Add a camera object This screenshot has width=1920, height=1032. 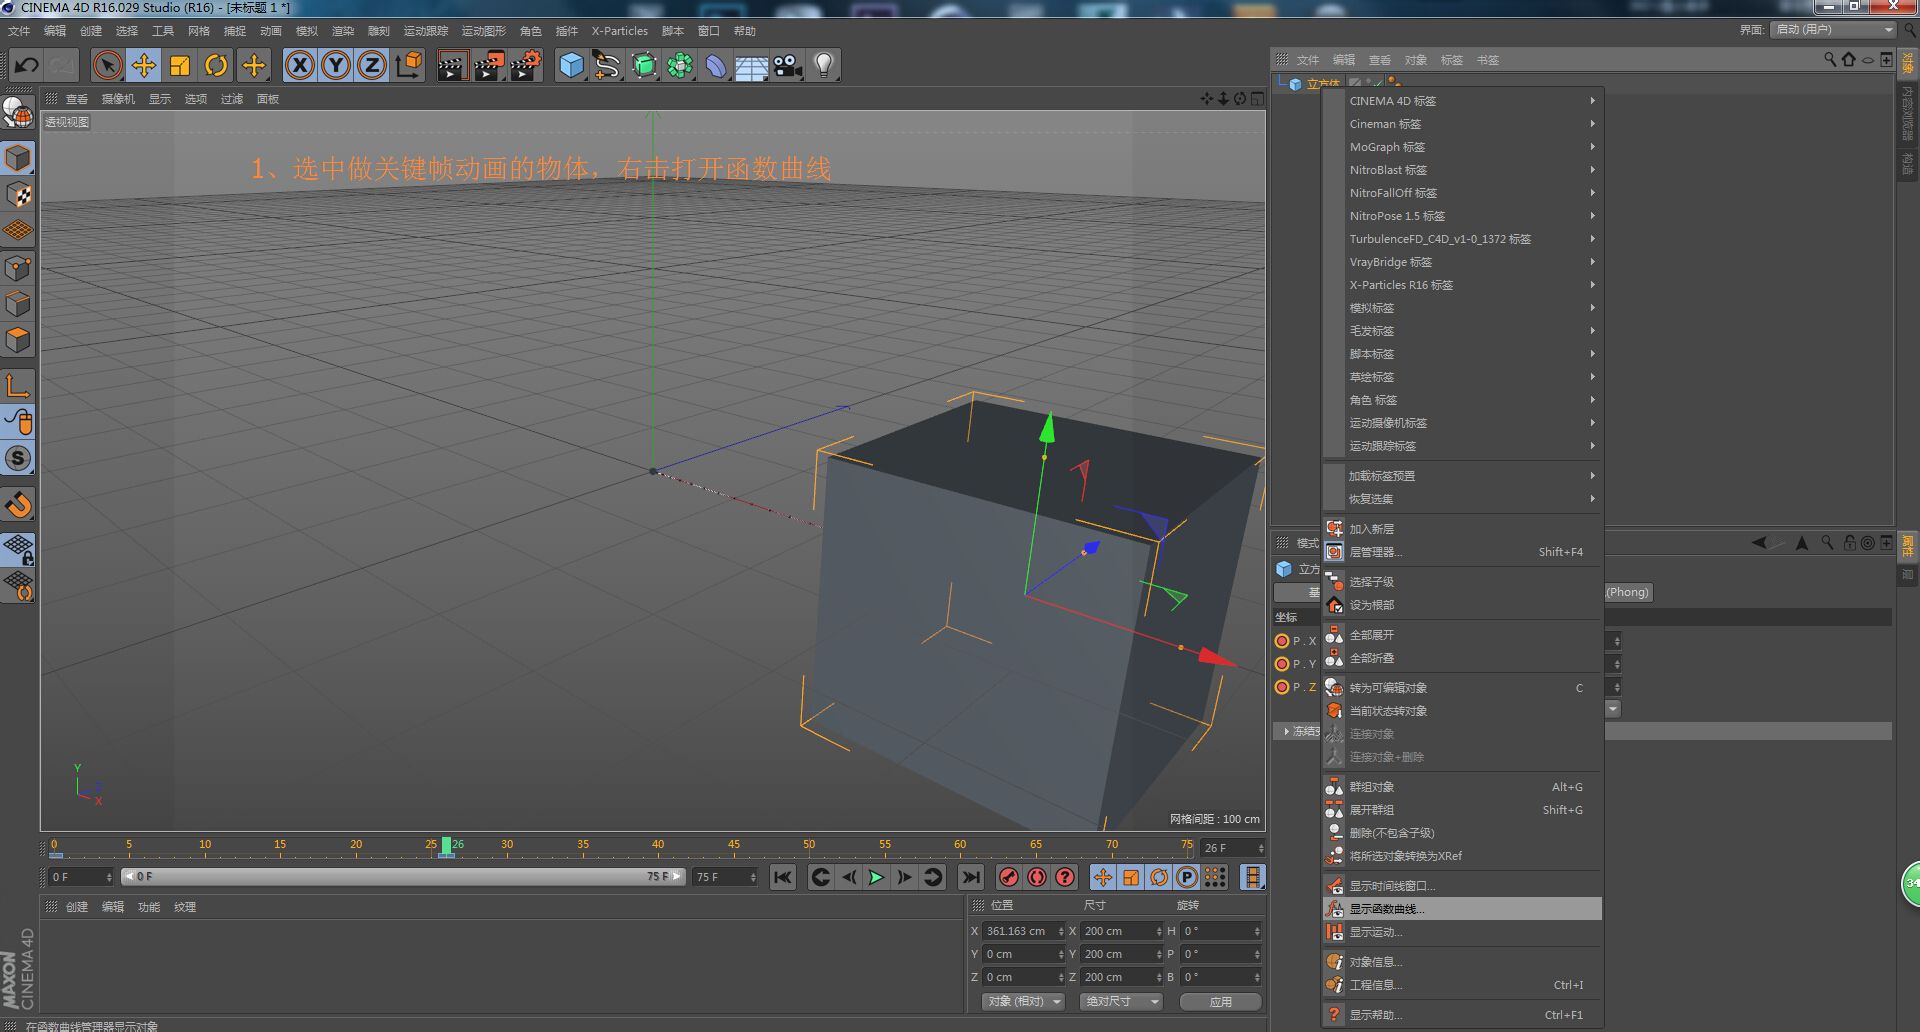(788, 66)
